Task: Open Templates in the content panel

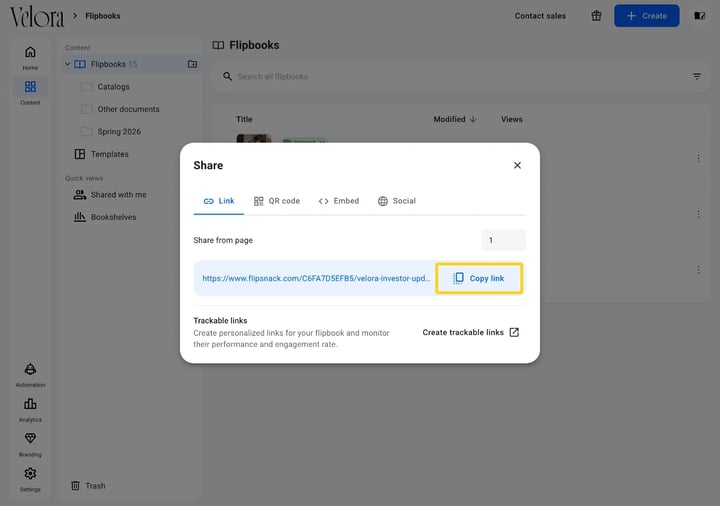Action: pyautogui.click(x=109, y=154)
